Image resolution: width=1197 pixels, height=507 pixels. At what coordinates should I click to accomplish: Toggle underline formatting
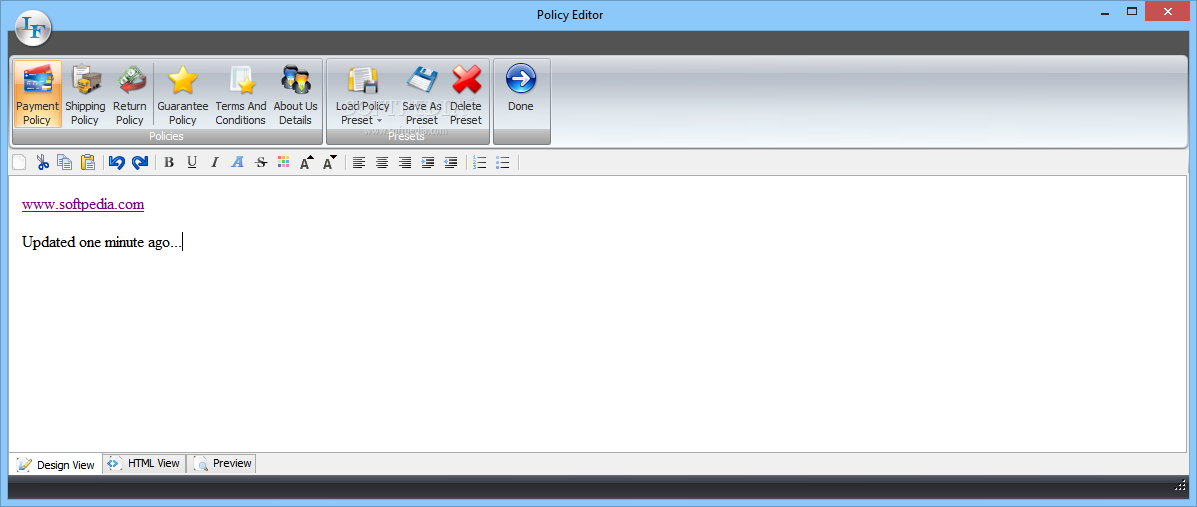click(192, 162)
